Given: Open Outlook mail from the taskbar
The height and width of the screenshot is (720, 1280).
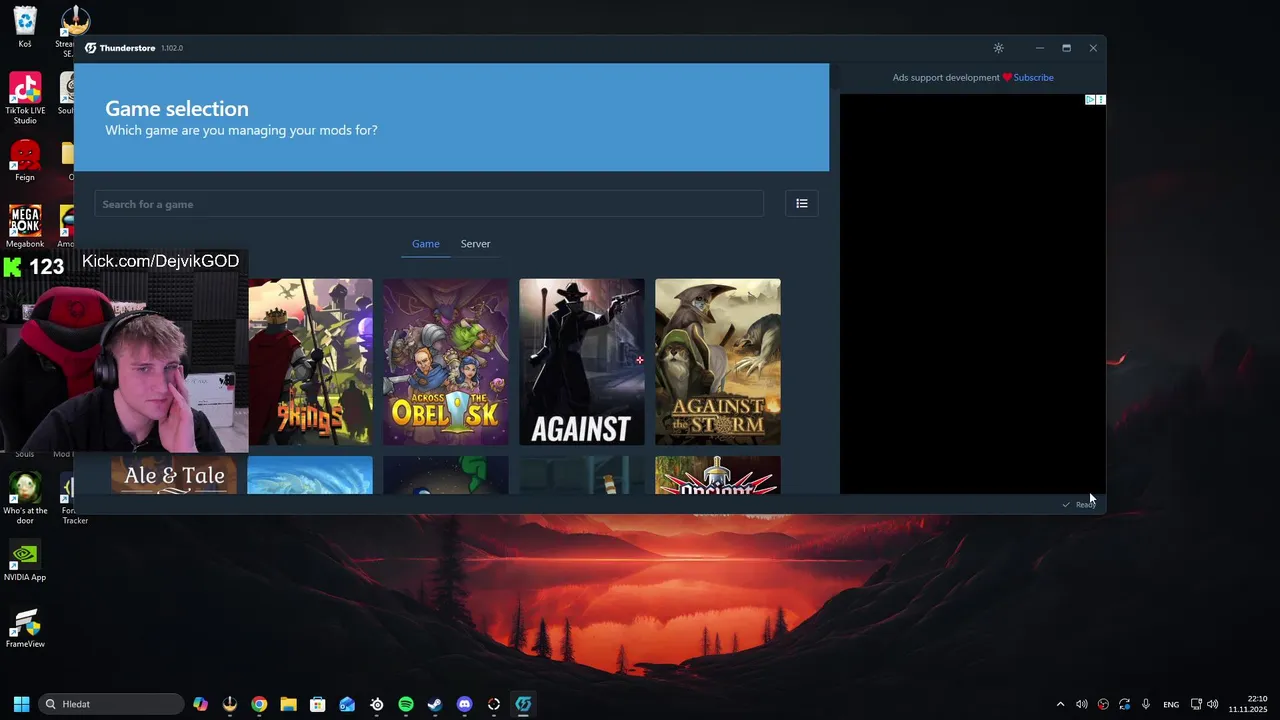Looking at the screenshot, I should click(x=347, y=704).
